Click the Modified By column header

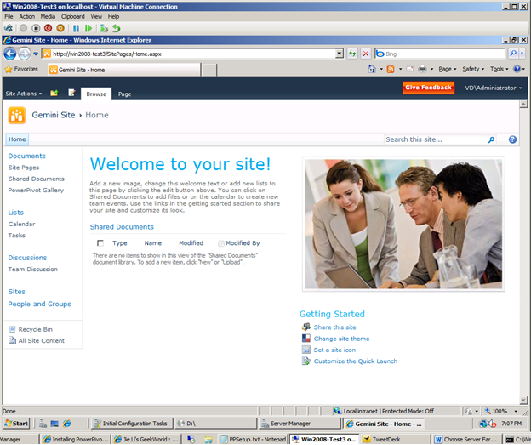pos(243,243)
